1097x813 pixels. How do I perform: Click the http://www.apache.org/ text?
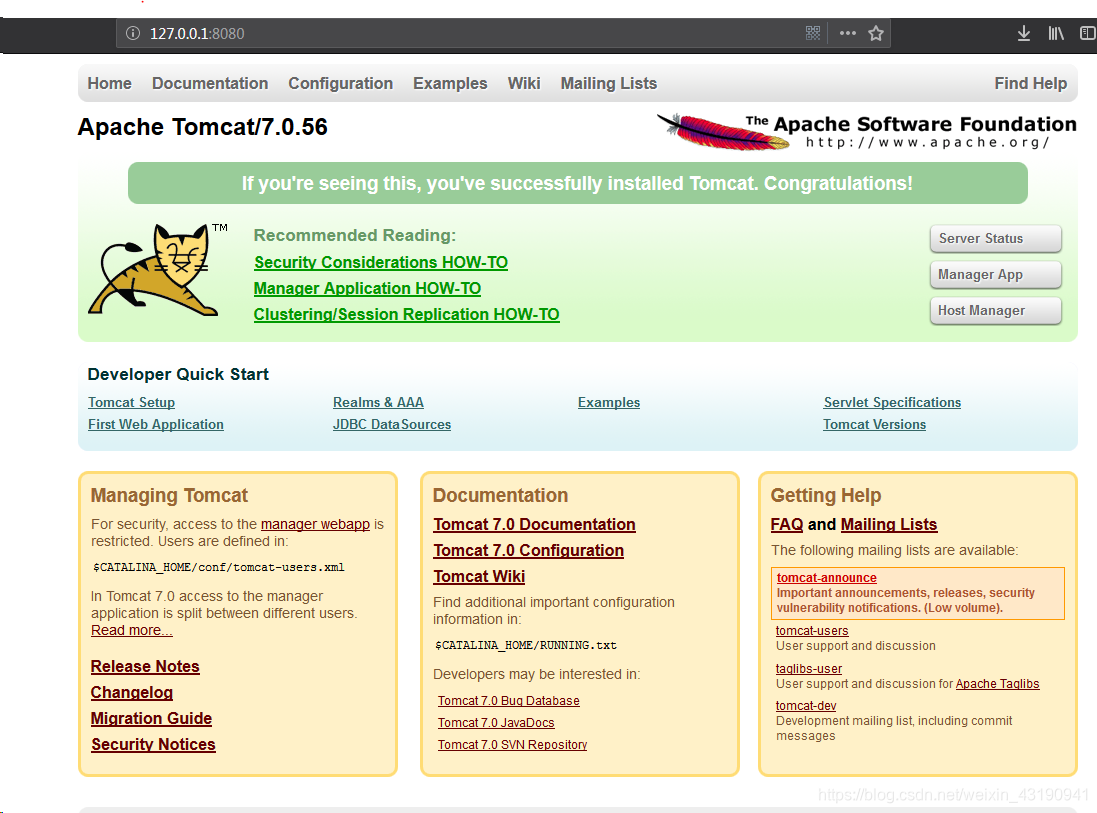[928, 142]
